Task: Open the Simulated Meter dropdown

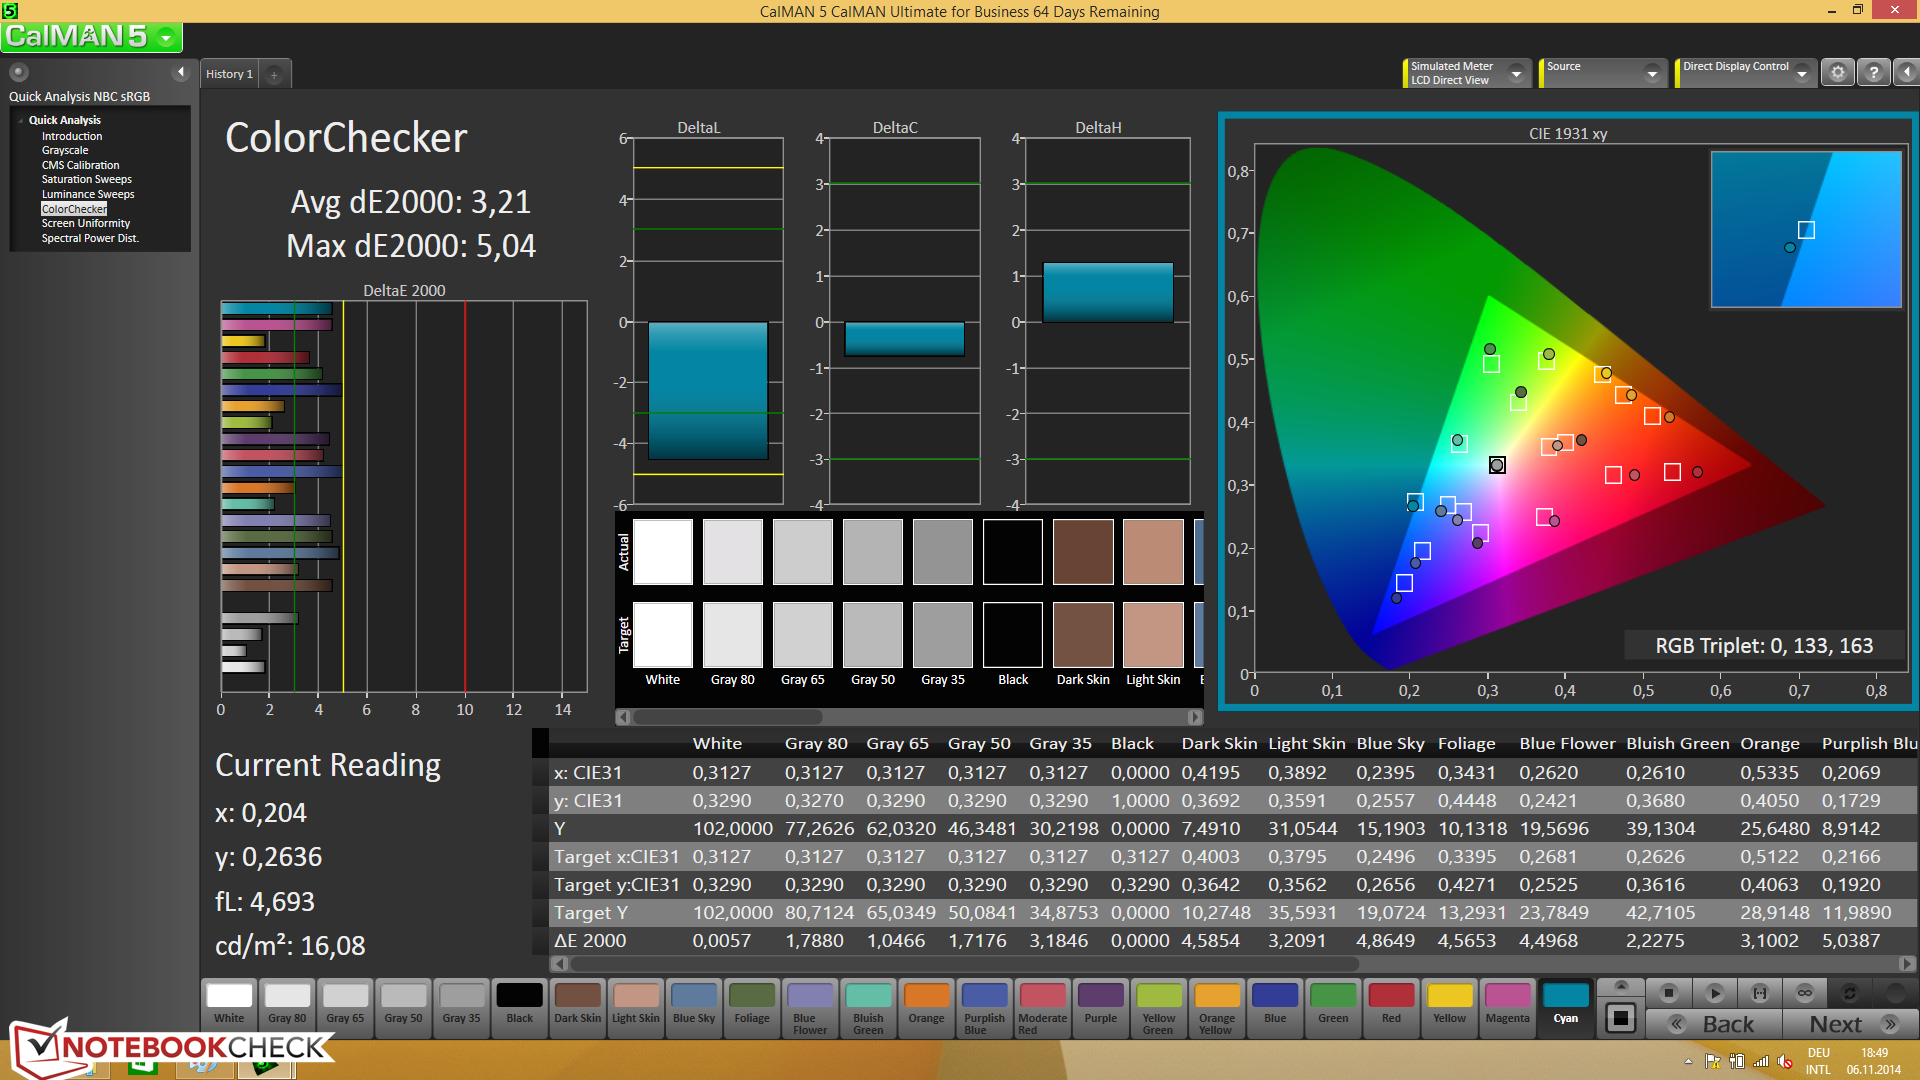Action: (x=1516, y=73)
